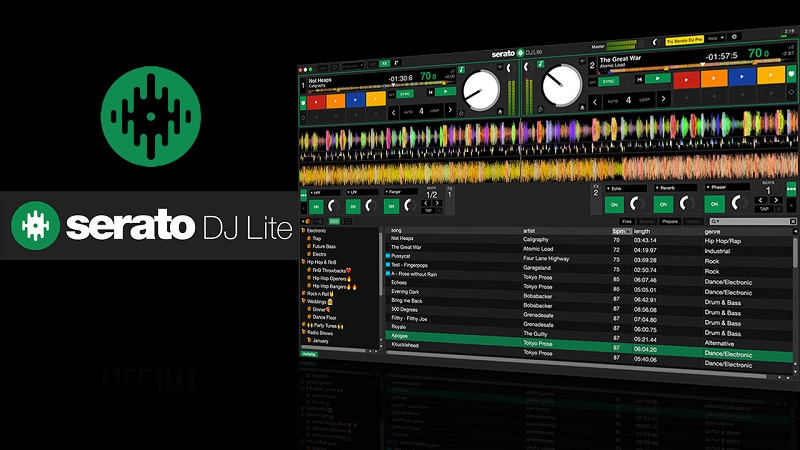Select the Weddings crate

(317, 302)
